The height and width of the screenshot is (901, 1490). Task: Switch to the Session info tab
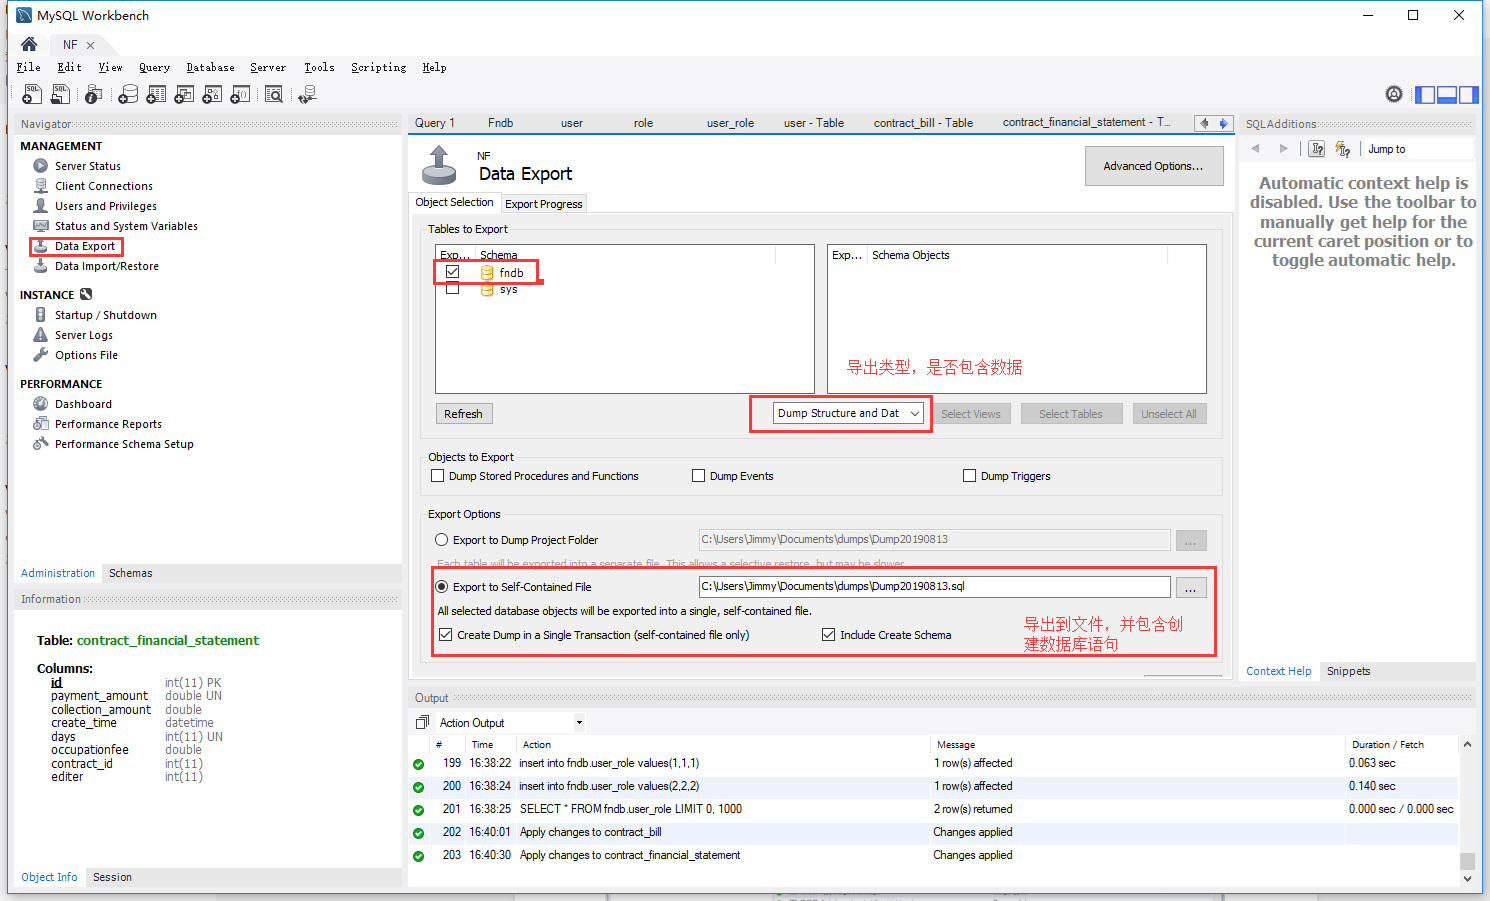coord(112,877)
